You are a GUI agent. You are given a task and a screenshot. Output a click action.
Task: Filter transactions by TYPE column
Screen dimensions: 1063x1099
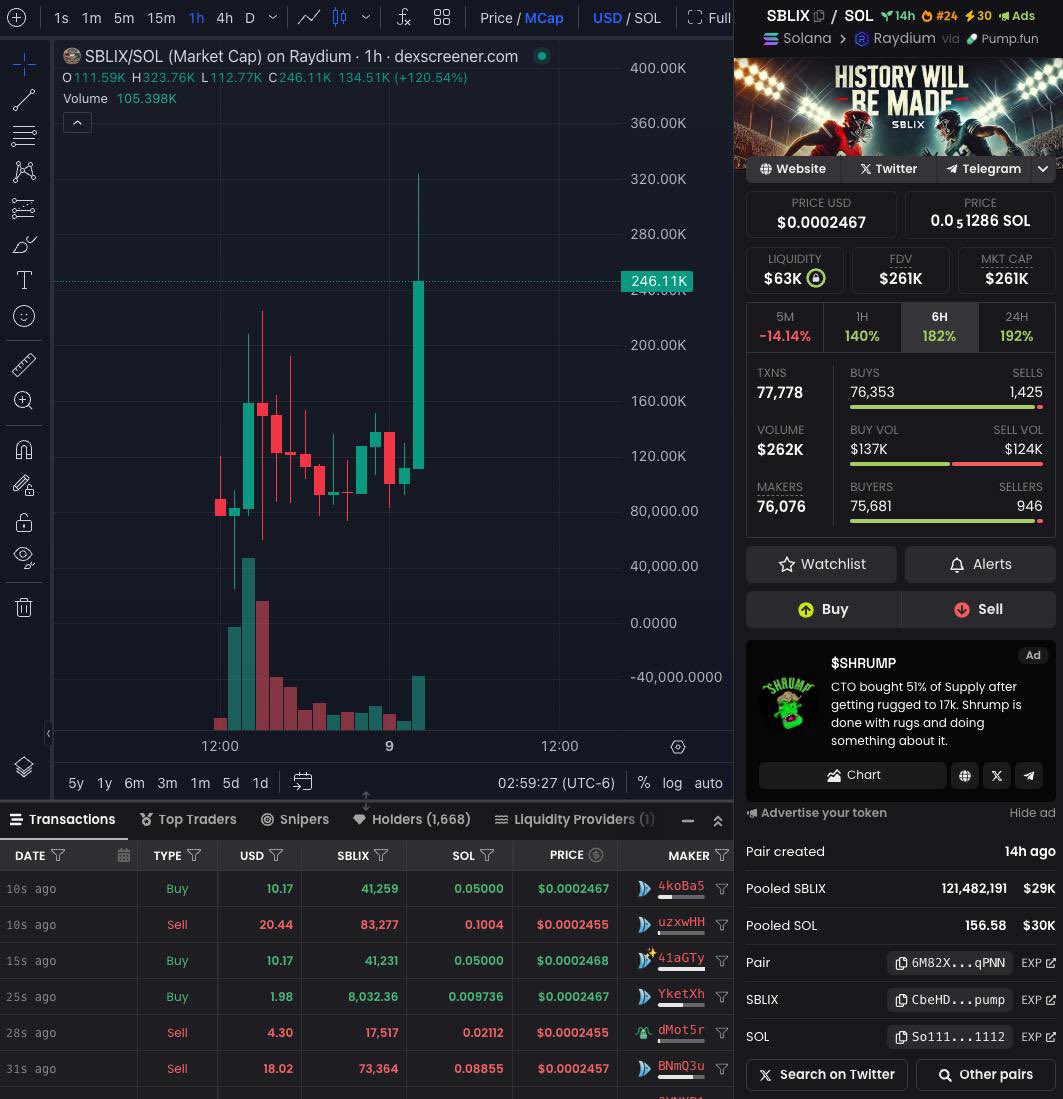tap(194, 856)
